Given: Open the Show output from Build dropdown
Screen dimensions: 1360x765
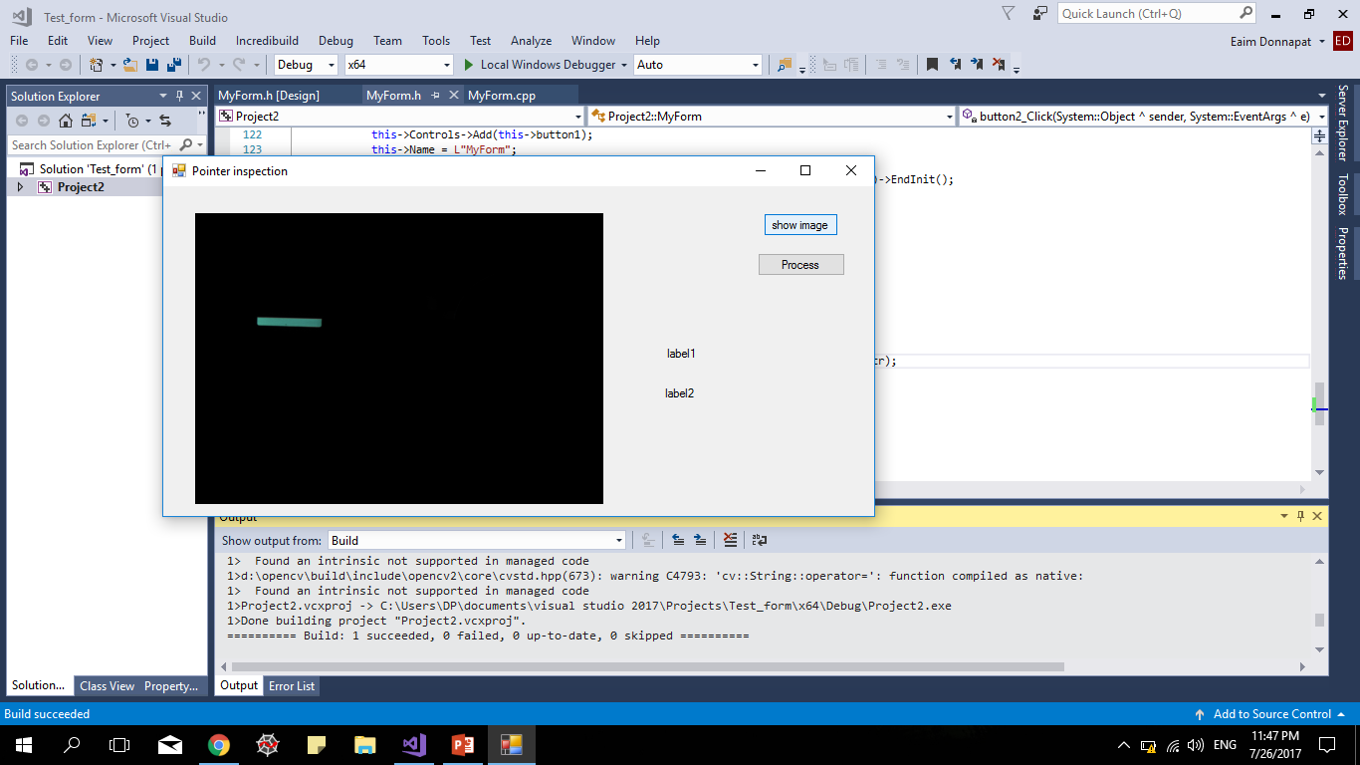Looking at the screenshot, I should 477,540.
